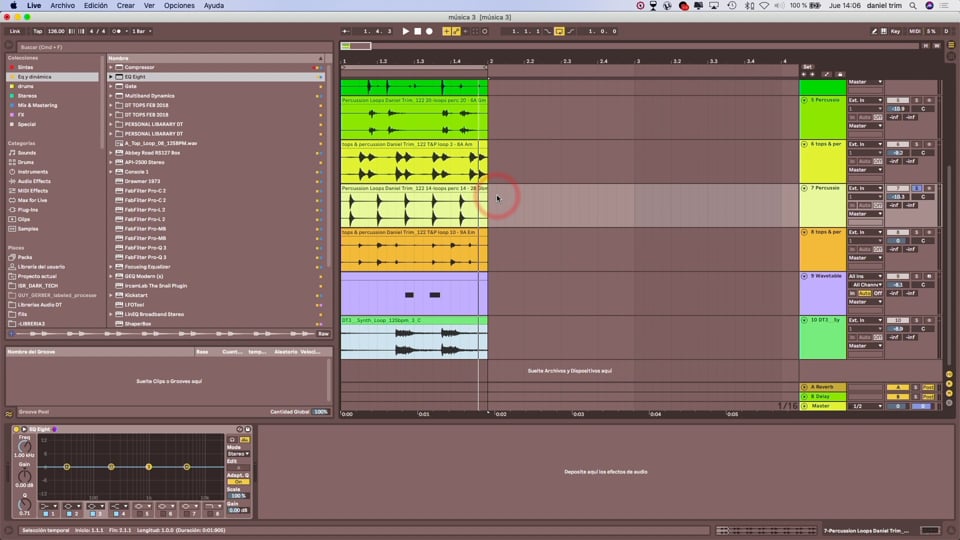960x540 pixels.
Task: Open the Ayuda menu
Action: (x=214, y=6)
